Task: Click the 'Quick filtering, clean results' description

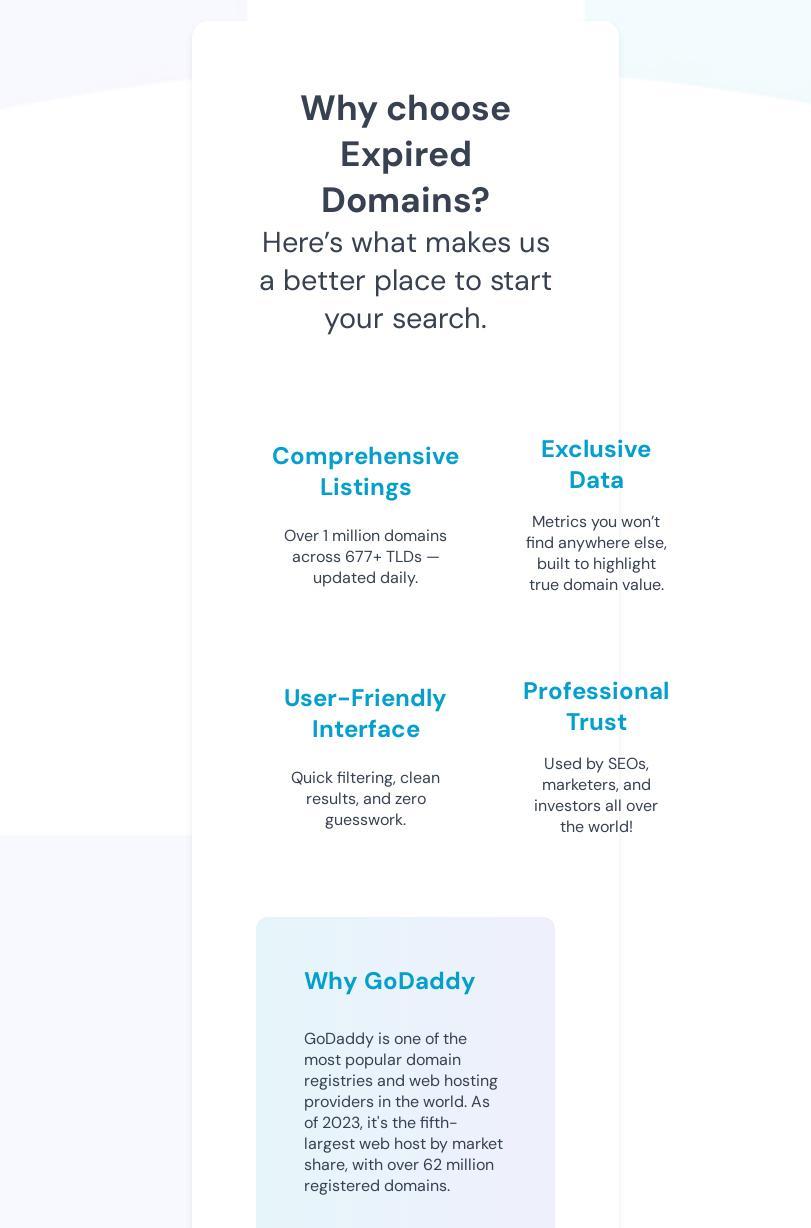Action: click(x=365, y=799)
